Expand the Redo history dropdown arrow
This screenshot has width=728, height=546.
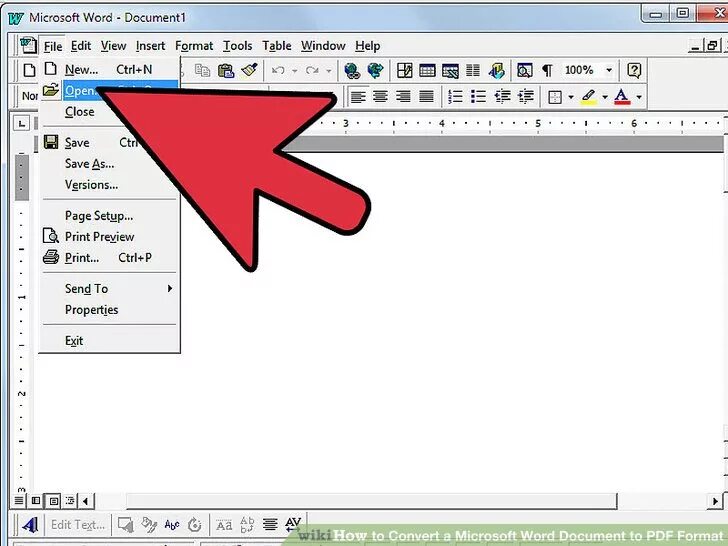(328, 71)
